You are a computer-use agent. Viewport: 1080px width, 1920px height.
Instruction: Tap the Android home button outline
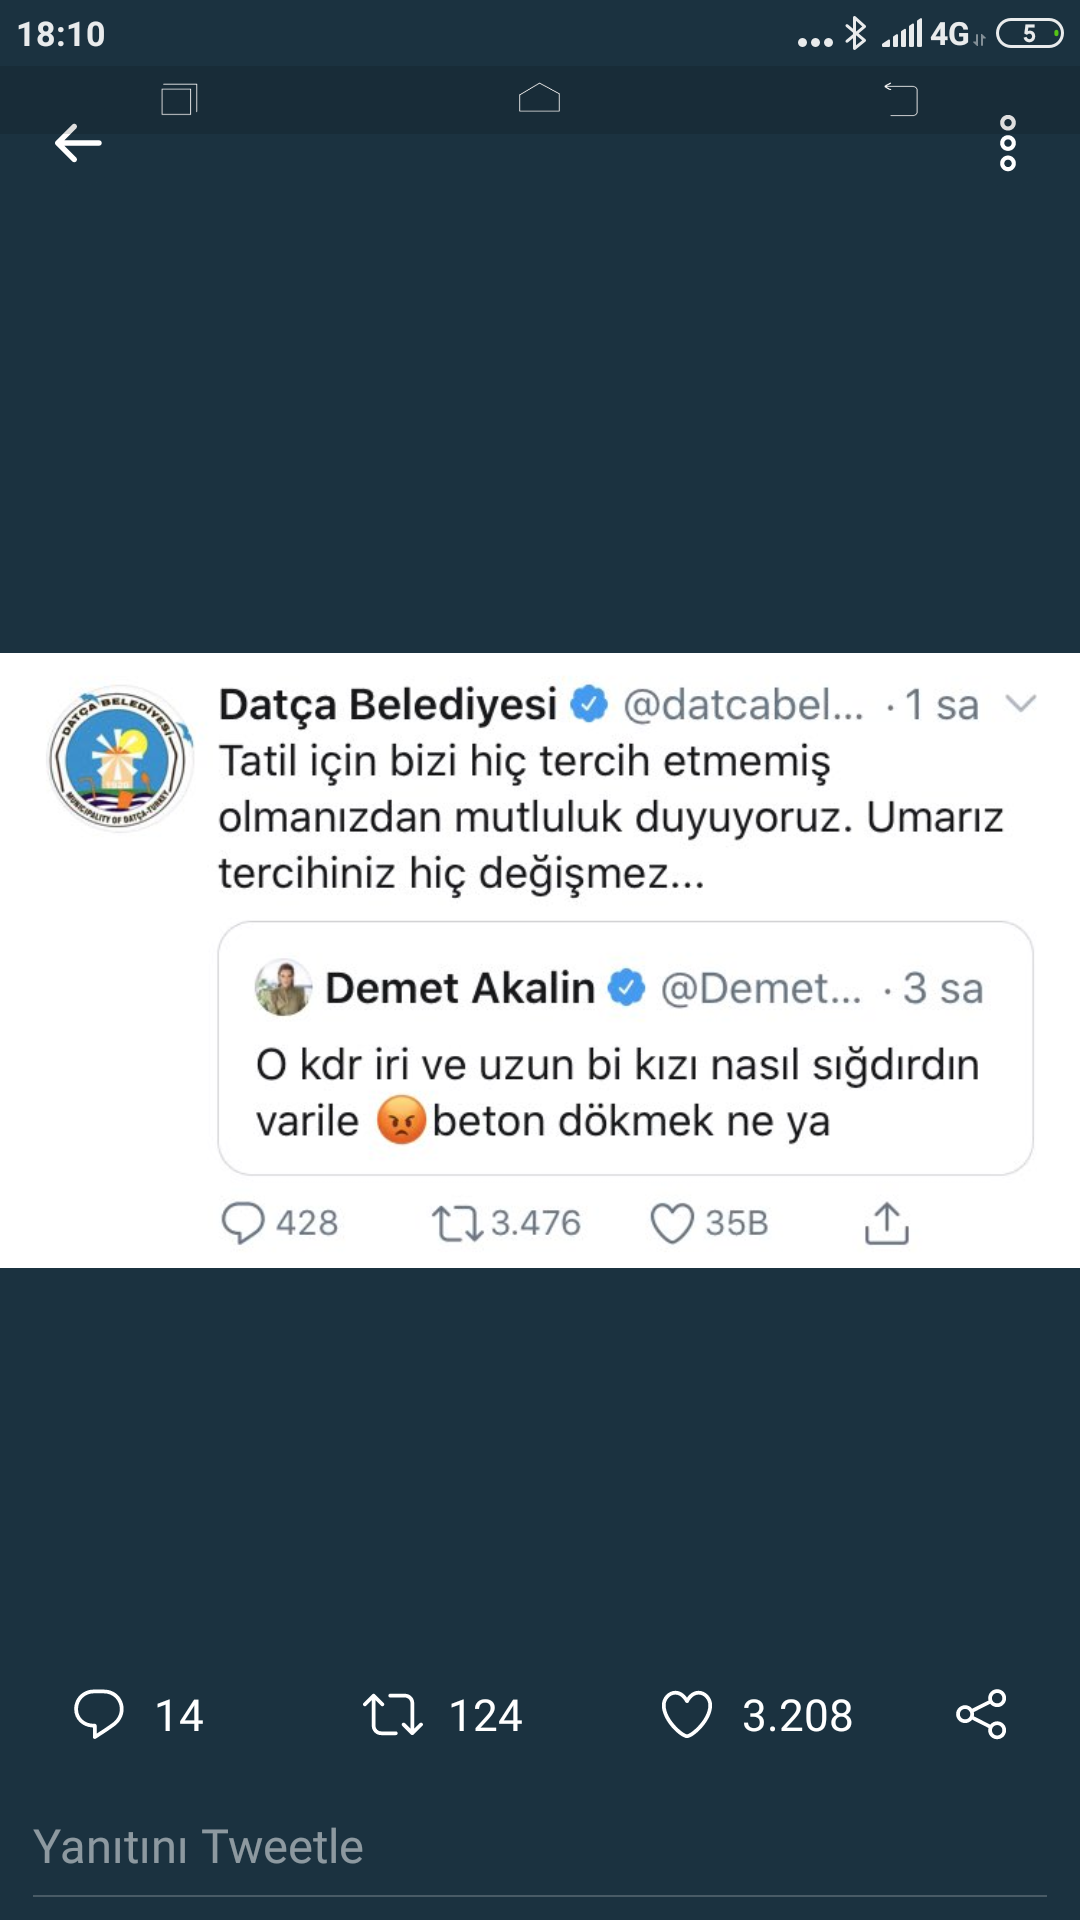tap(539, 98)
